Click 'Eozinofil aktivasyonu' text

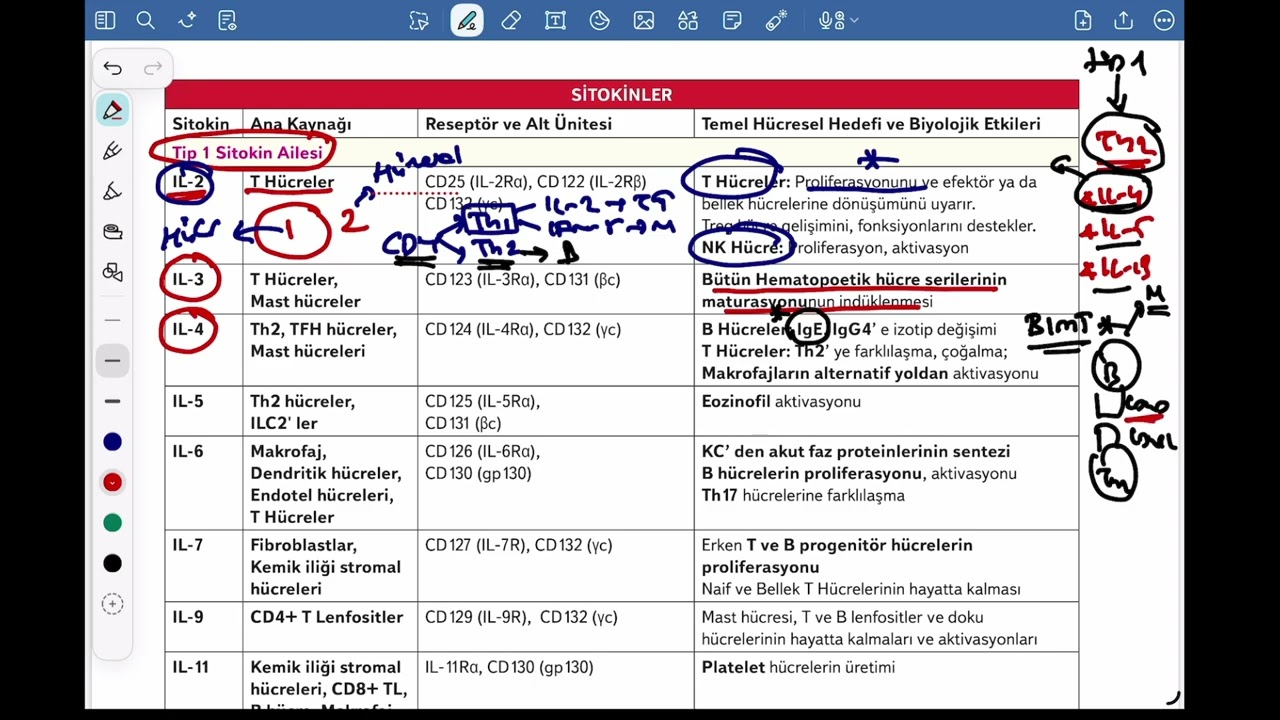(781, 401)
